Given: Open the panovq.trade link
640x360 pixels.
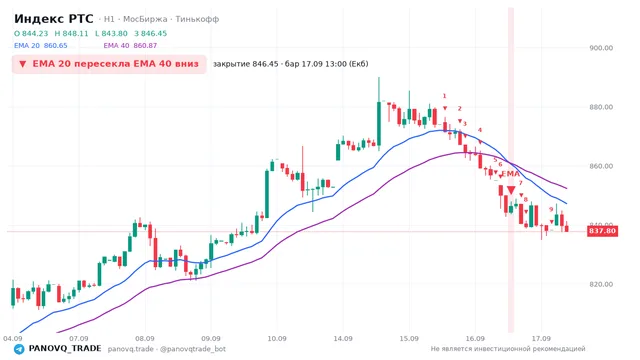Looking at the screenshot, I should (x=131, y=349).
